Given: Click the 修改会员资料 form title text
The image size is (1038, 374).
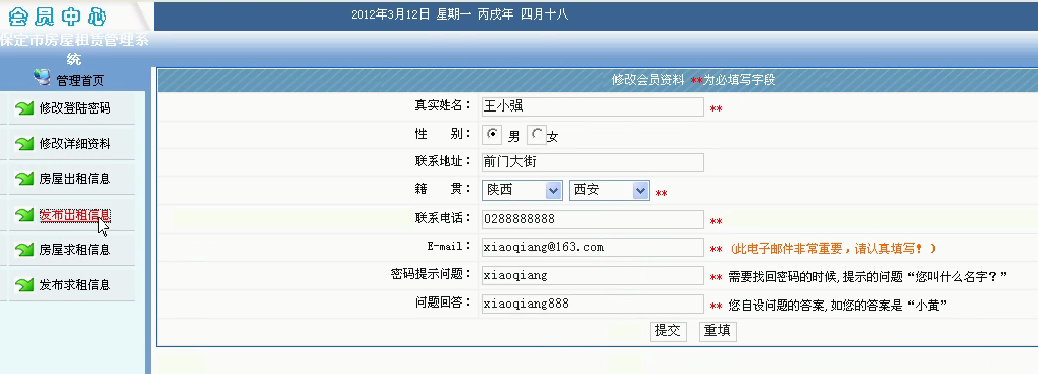Looking at the screenshot, I should coord(647,80).
